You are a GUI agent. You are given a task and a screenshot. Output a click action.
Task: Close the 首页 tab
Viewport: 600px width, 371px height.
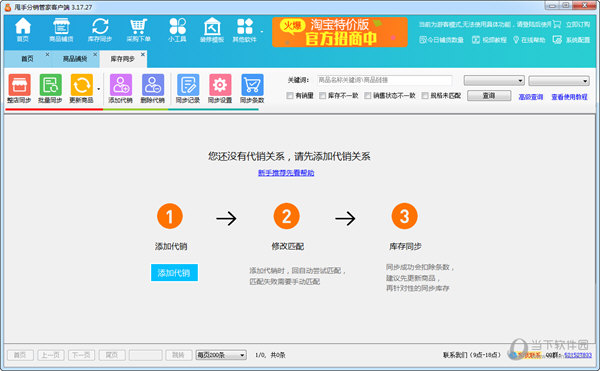(47, 54)
